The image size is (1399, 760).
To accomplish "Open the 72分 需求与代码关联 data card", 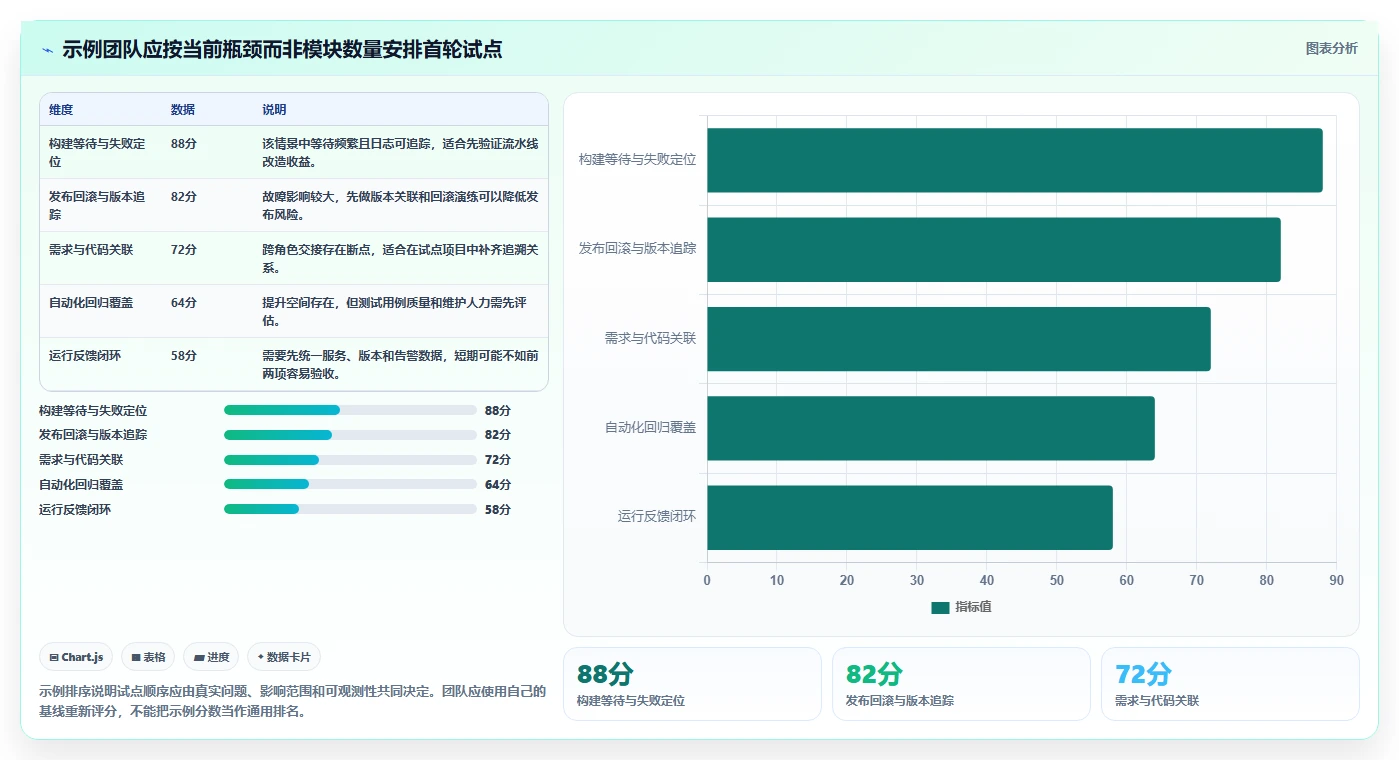I will click(x=1230, y=684).
